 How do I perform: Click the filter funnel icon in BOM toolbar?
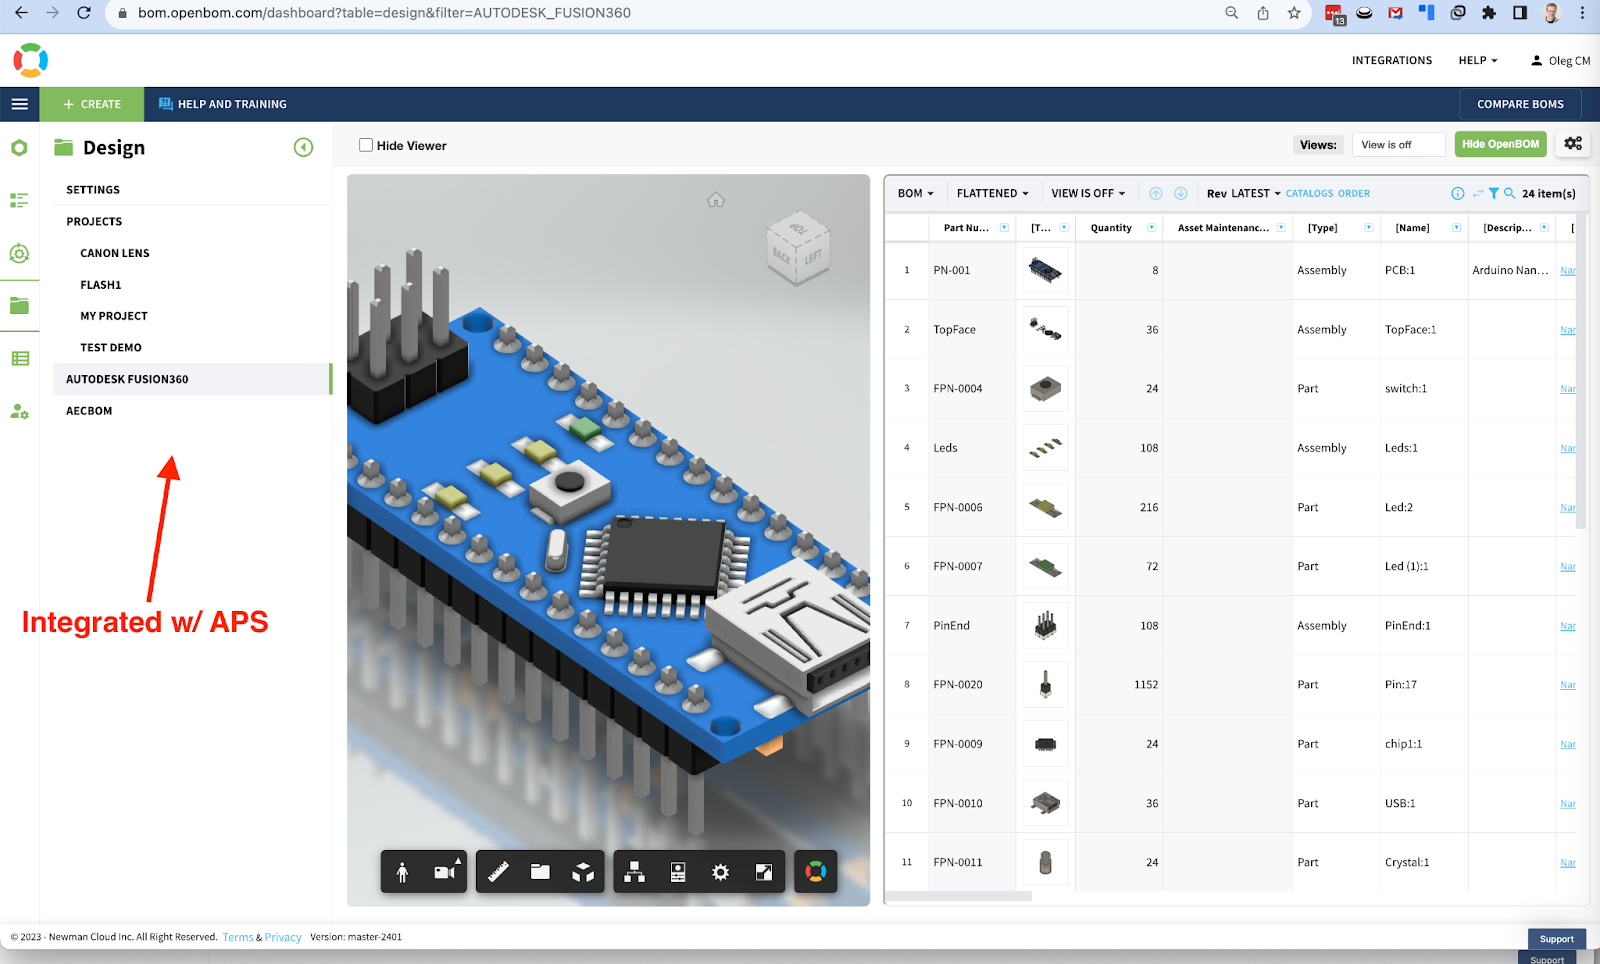(x=1493, y=194)
